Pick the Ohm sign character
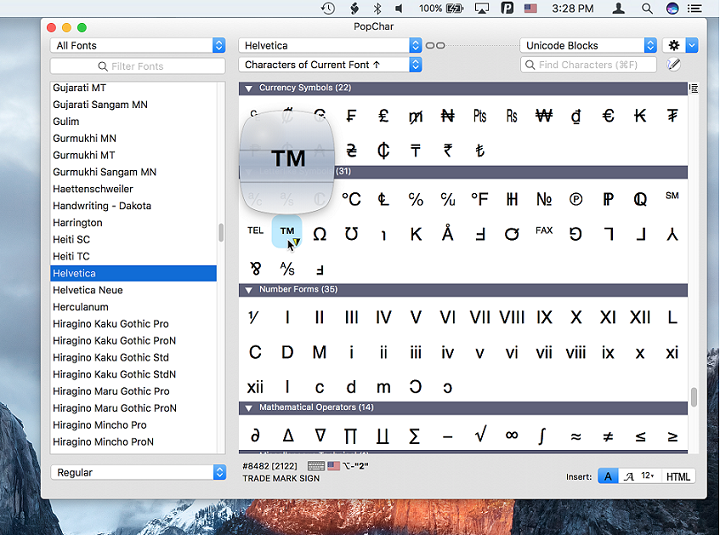Viewport: 720px width, 535px height. click(320, 234)
